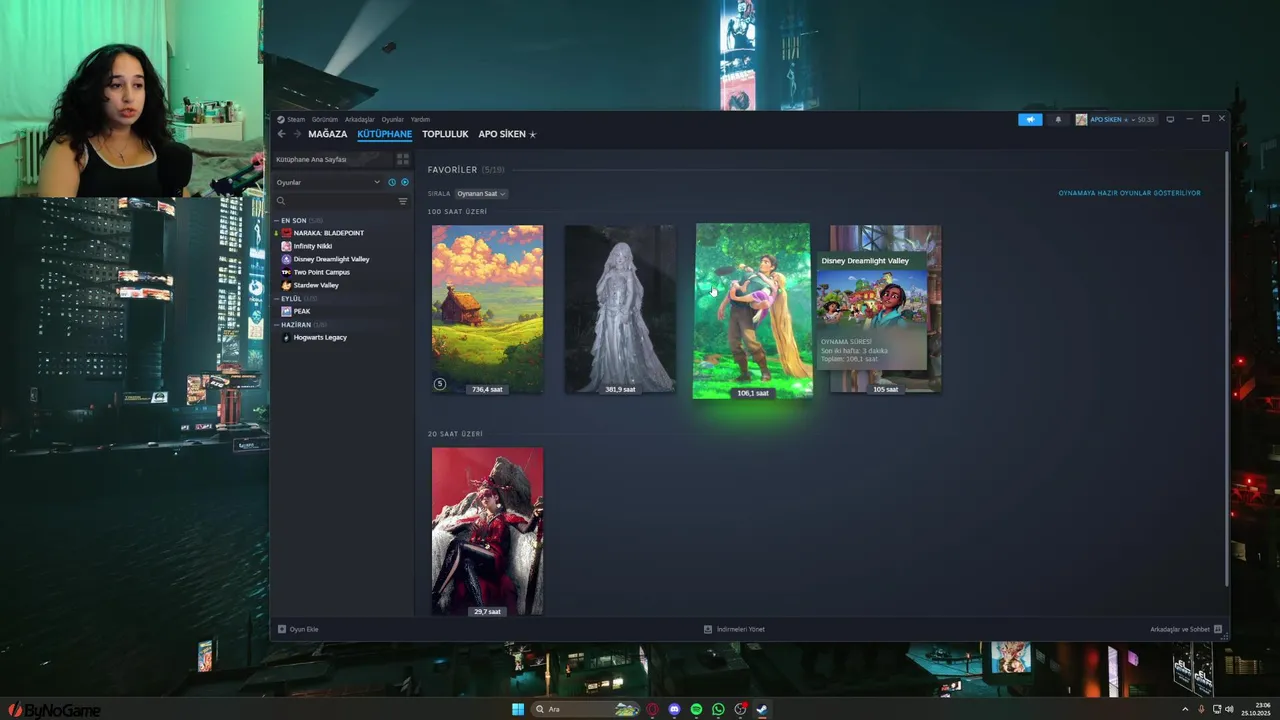
Task: Open the notifications bell
Action: click(1058, 119)
